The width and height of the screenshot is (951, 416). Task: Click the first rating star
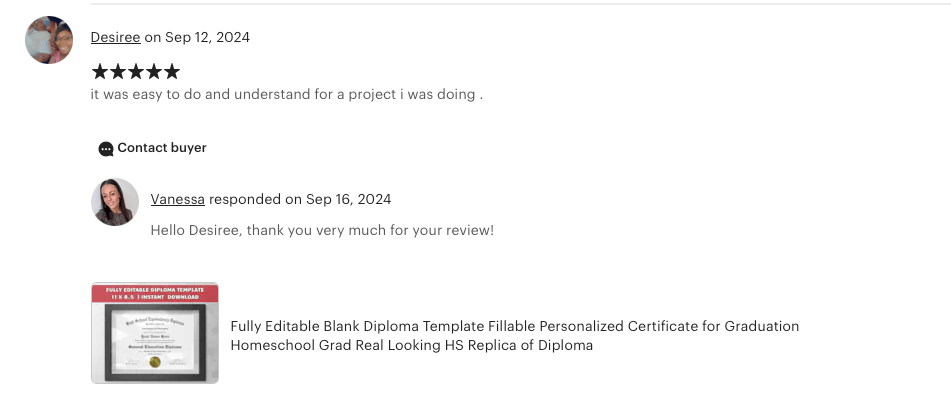(99, 72)
